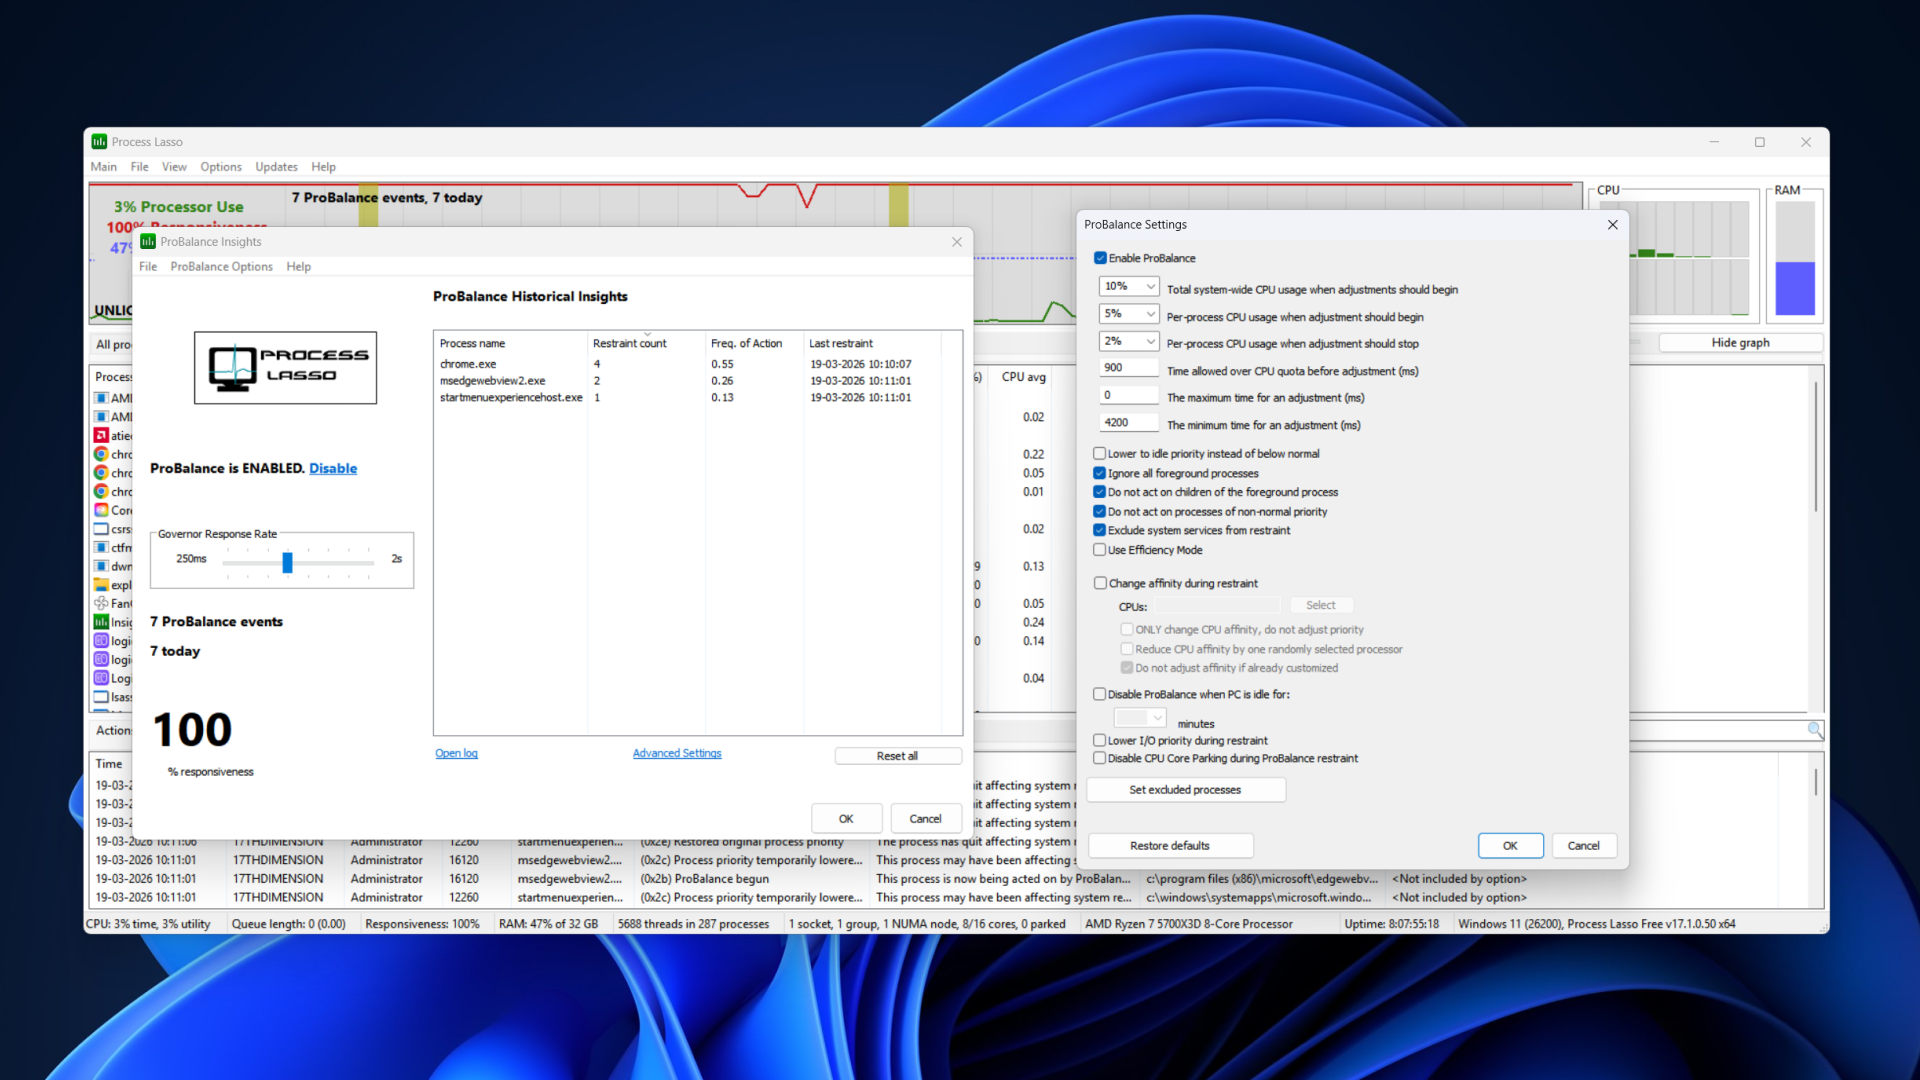The height and width of the screenshot is (1080, 1920).
Task: Select the explorer folder process icon
Action: click(101, 585)
